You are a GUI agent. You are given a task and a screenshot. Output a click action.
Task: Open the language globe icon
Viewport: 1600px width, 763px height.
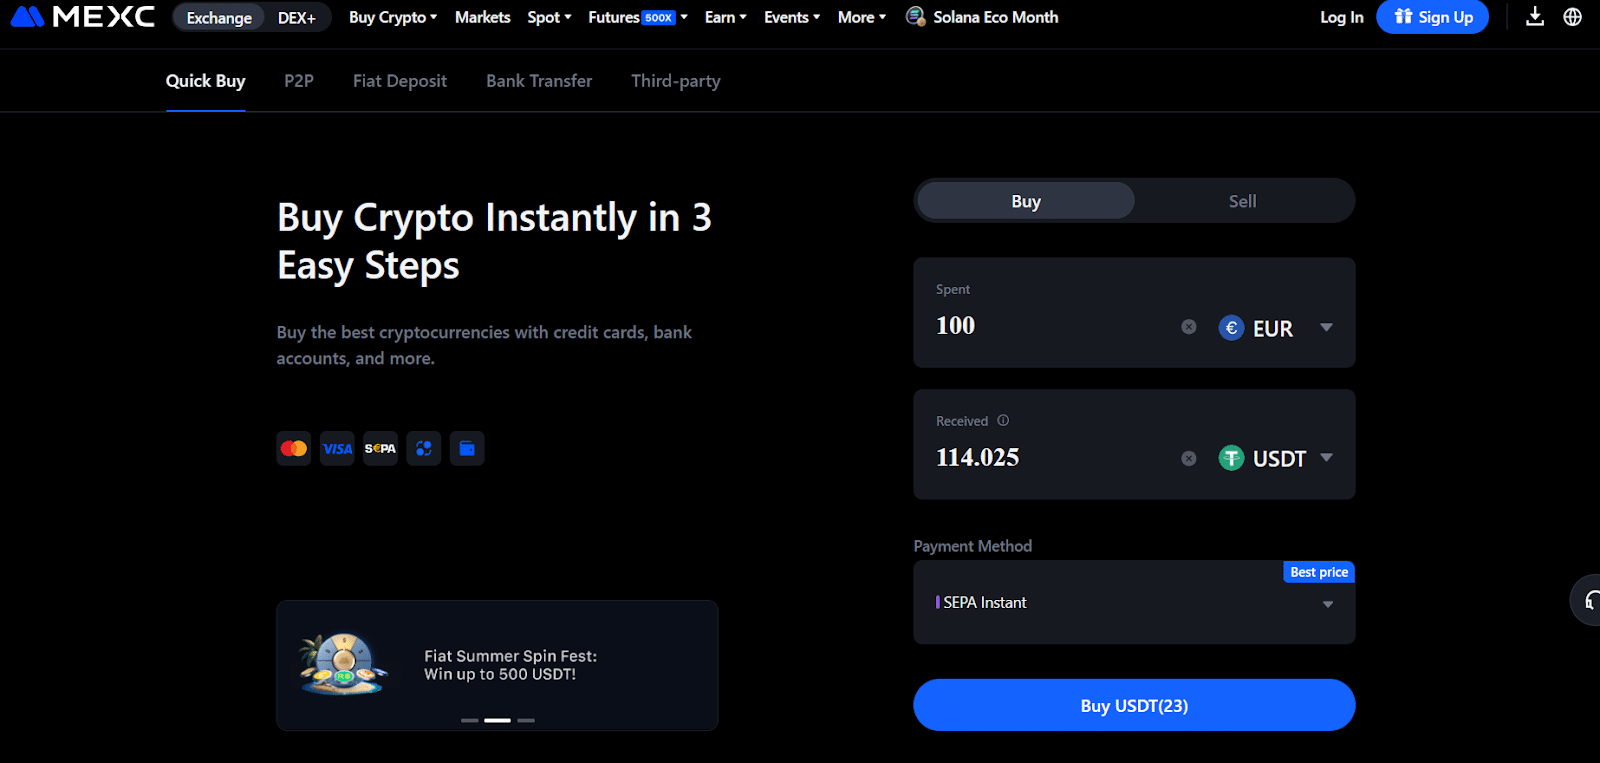(x=1573, y=17)
